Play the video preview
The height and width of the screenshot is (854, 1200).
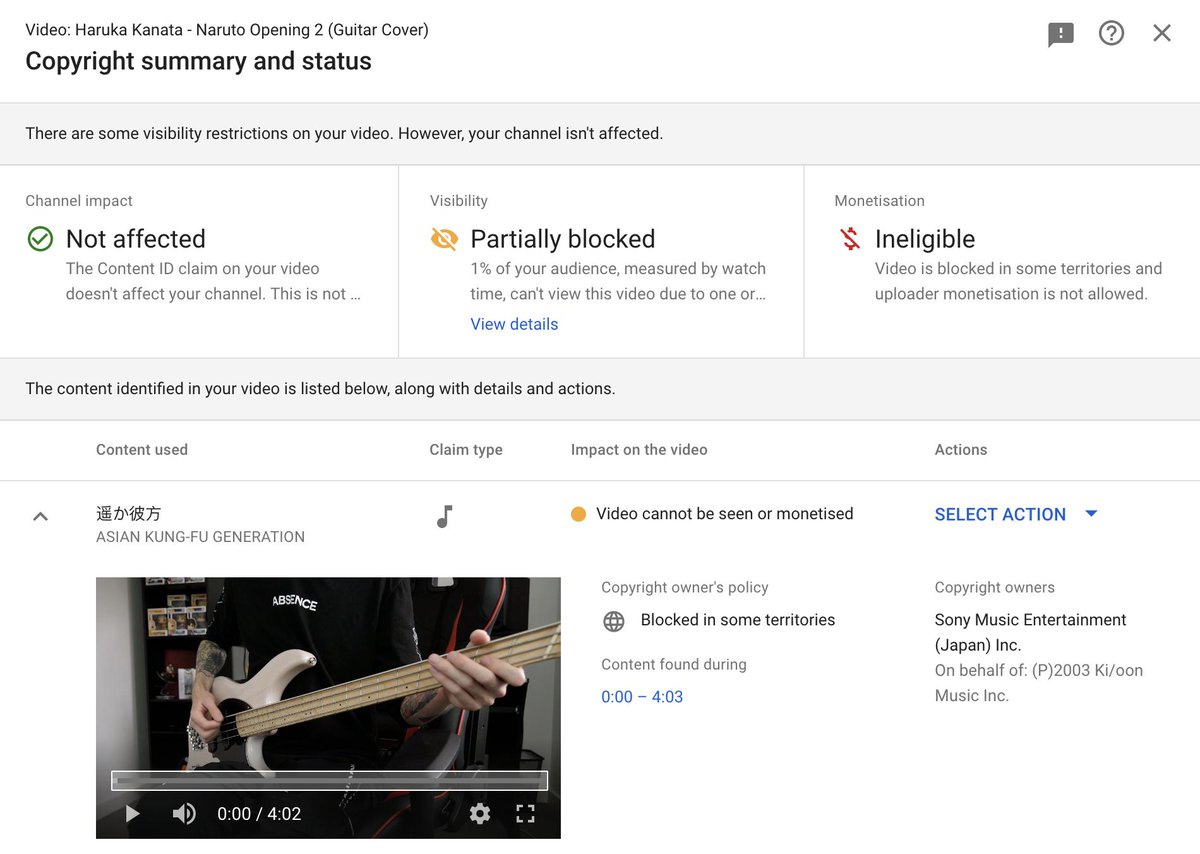click(x=132, y=814)
